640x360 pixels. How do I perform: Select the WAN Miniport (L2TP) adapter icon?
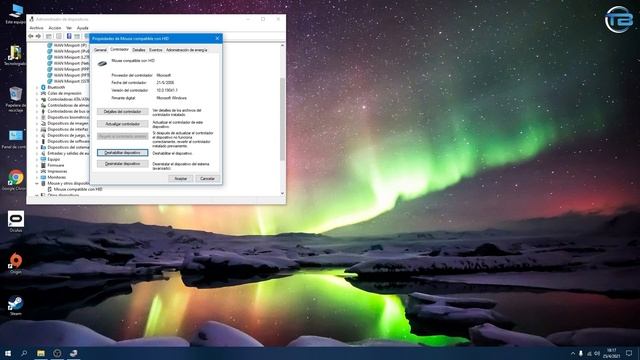(x=50, y=57)
